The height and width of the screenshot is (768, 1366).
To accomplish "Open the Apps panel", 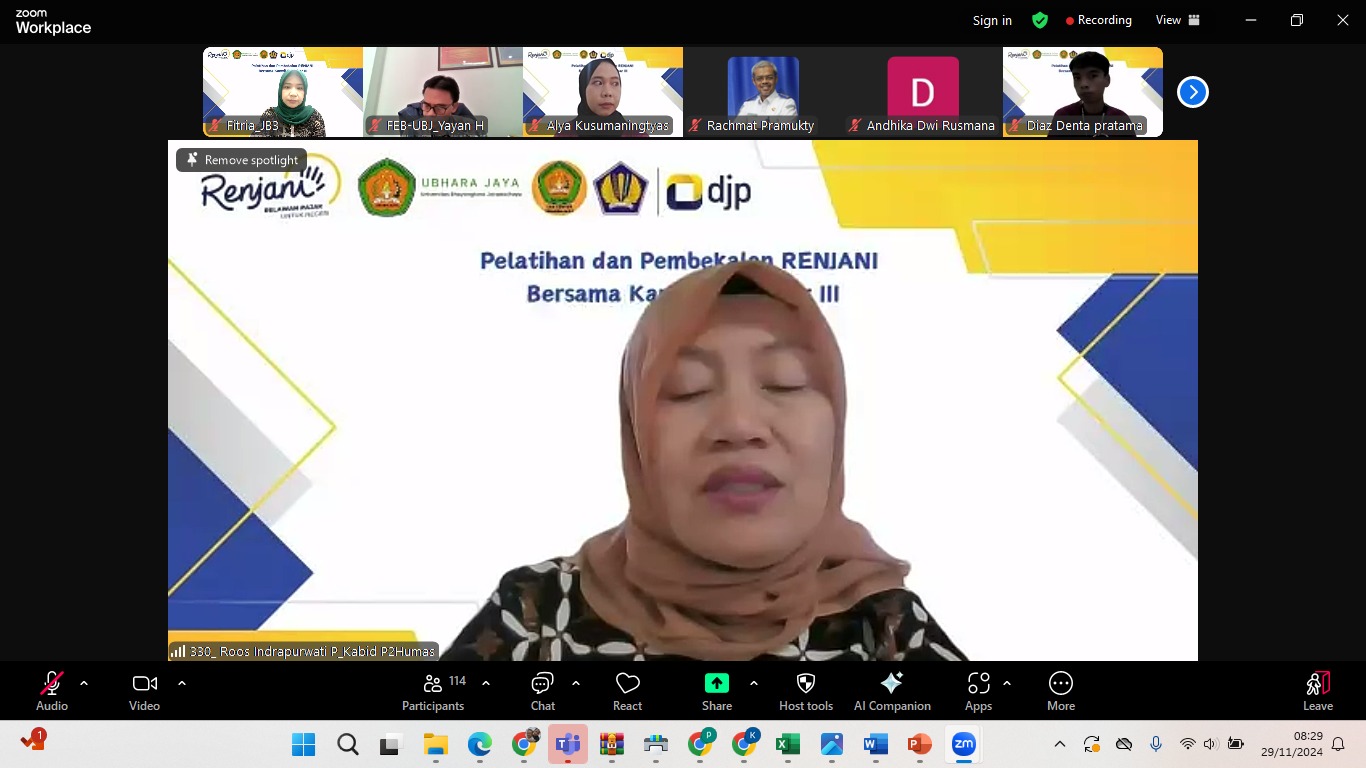I will coord(978,691).
